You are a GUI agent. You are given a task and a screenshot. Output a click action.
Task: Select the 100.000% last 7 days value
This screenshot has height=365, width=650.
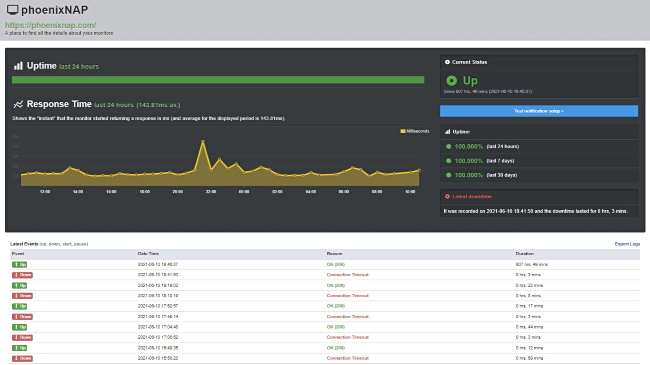468,161
